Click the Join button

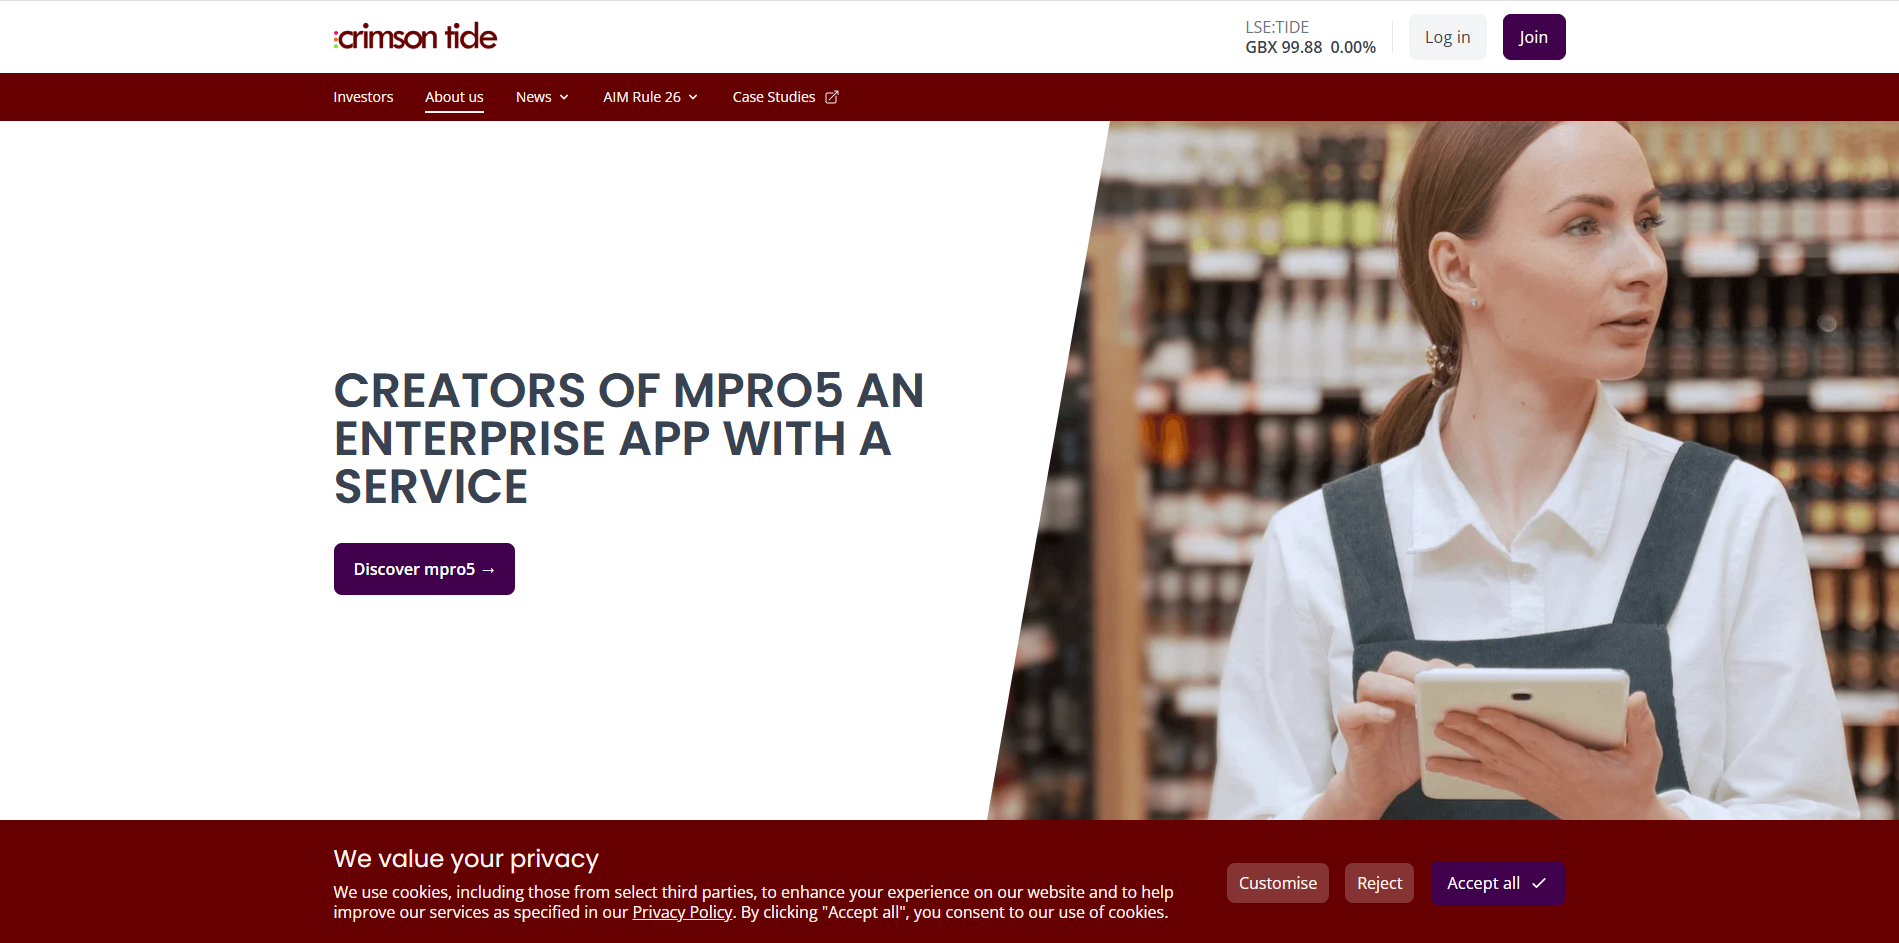pos(1533,37)
